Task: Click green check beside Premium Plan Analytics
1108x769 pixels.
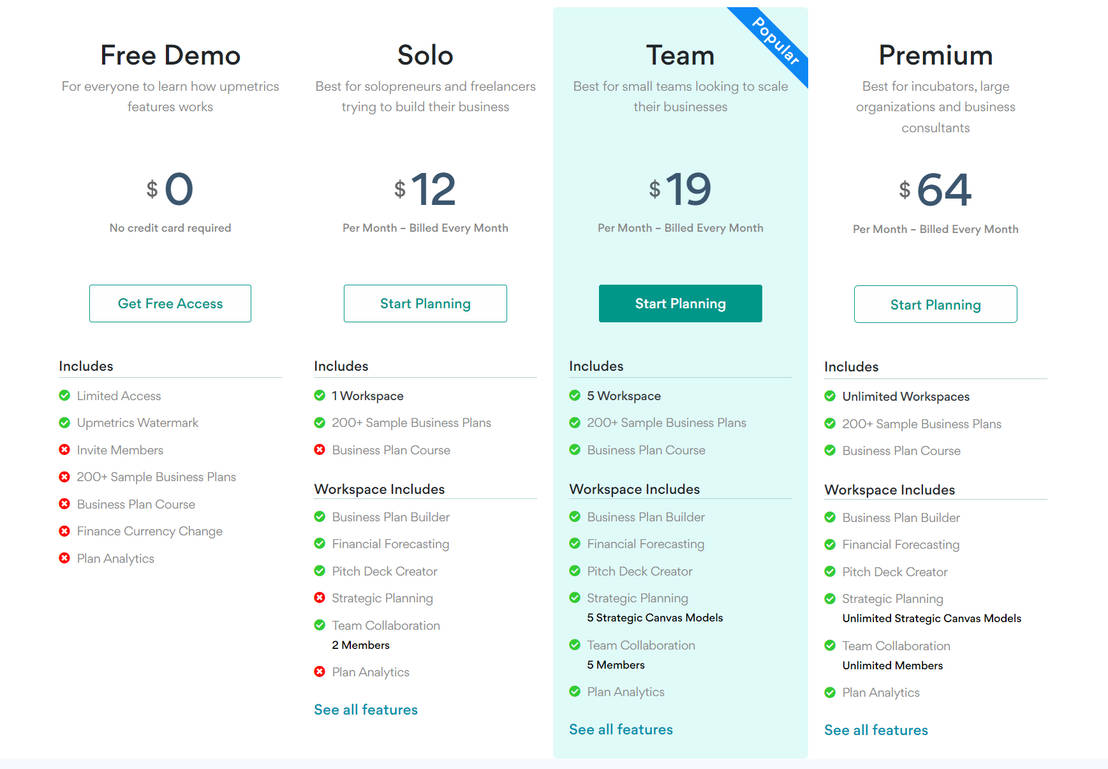Action: 830,692
